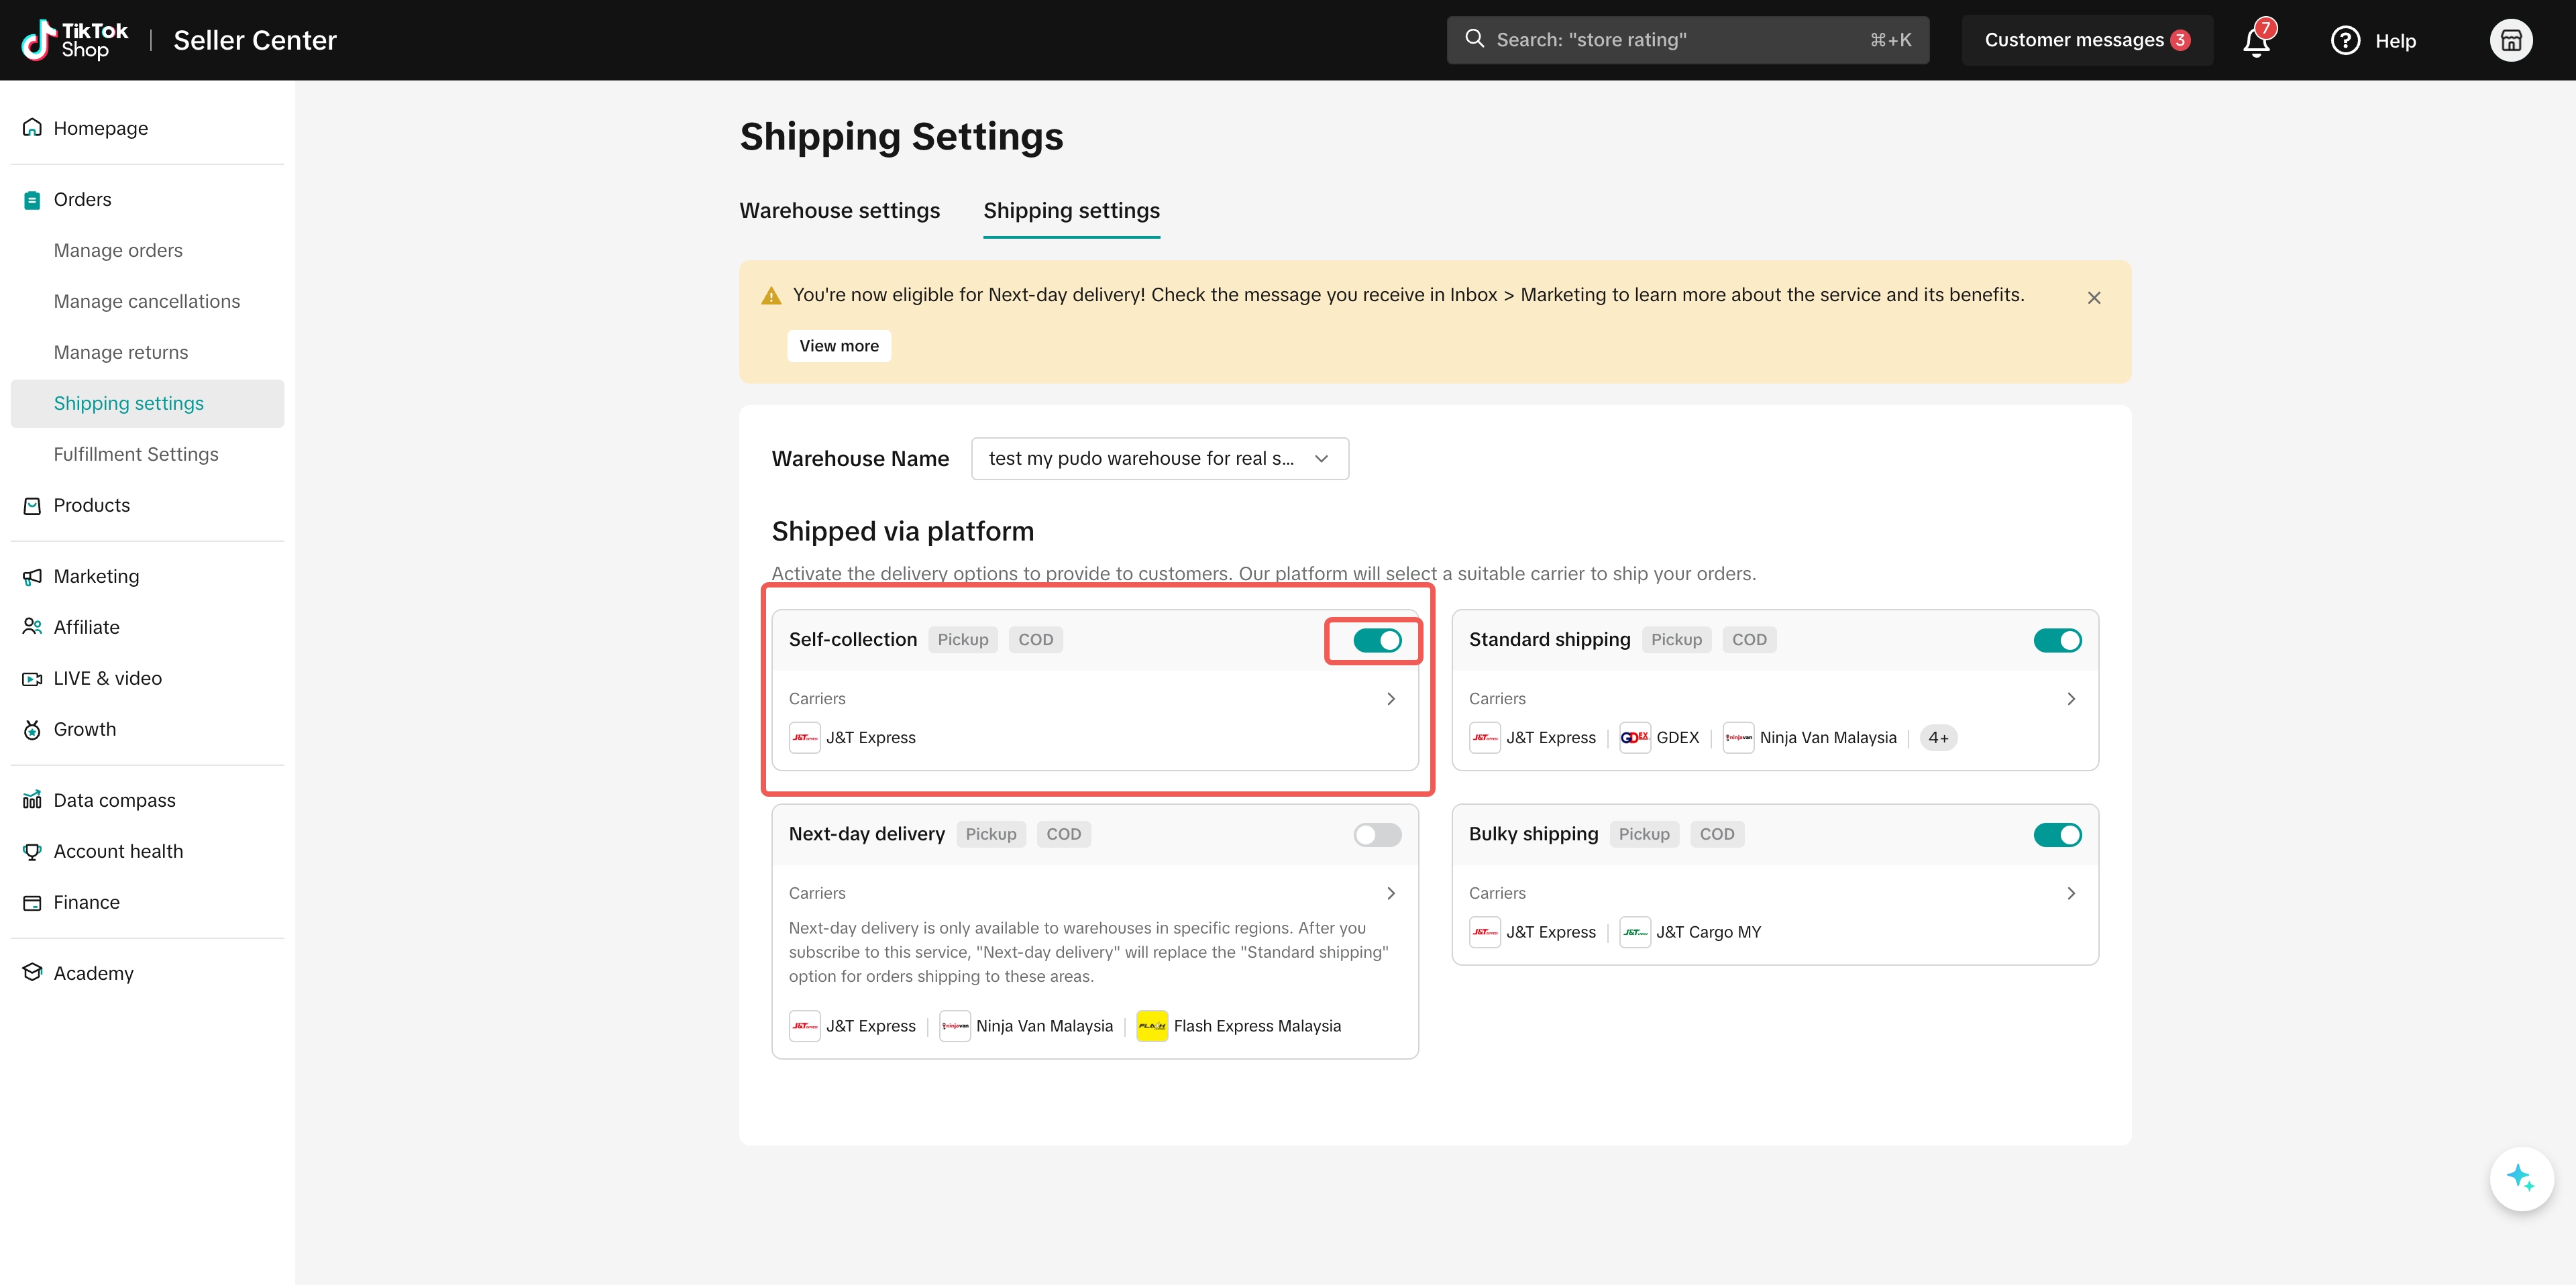Viewport: 2576px width, 1285px height.
Task: Select Shipping settings in the sidebar
Action: 147,403
